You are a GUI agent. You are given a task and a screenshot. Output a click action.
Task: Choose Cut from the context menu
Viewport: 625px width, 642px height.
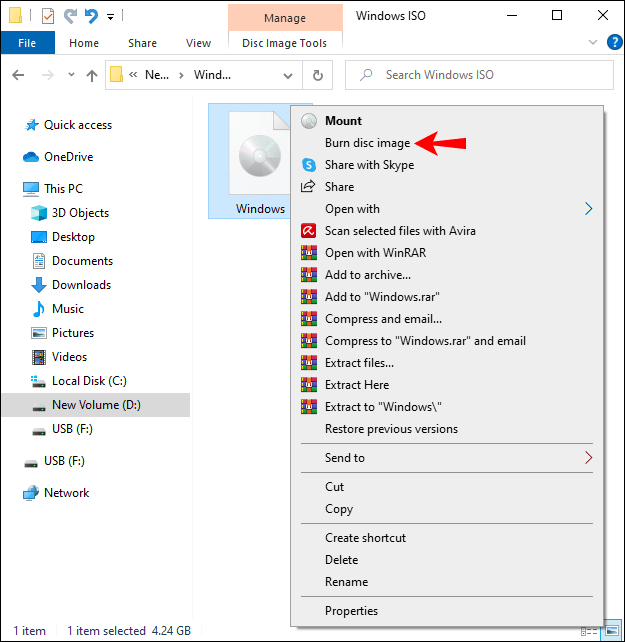click(447, 487)
